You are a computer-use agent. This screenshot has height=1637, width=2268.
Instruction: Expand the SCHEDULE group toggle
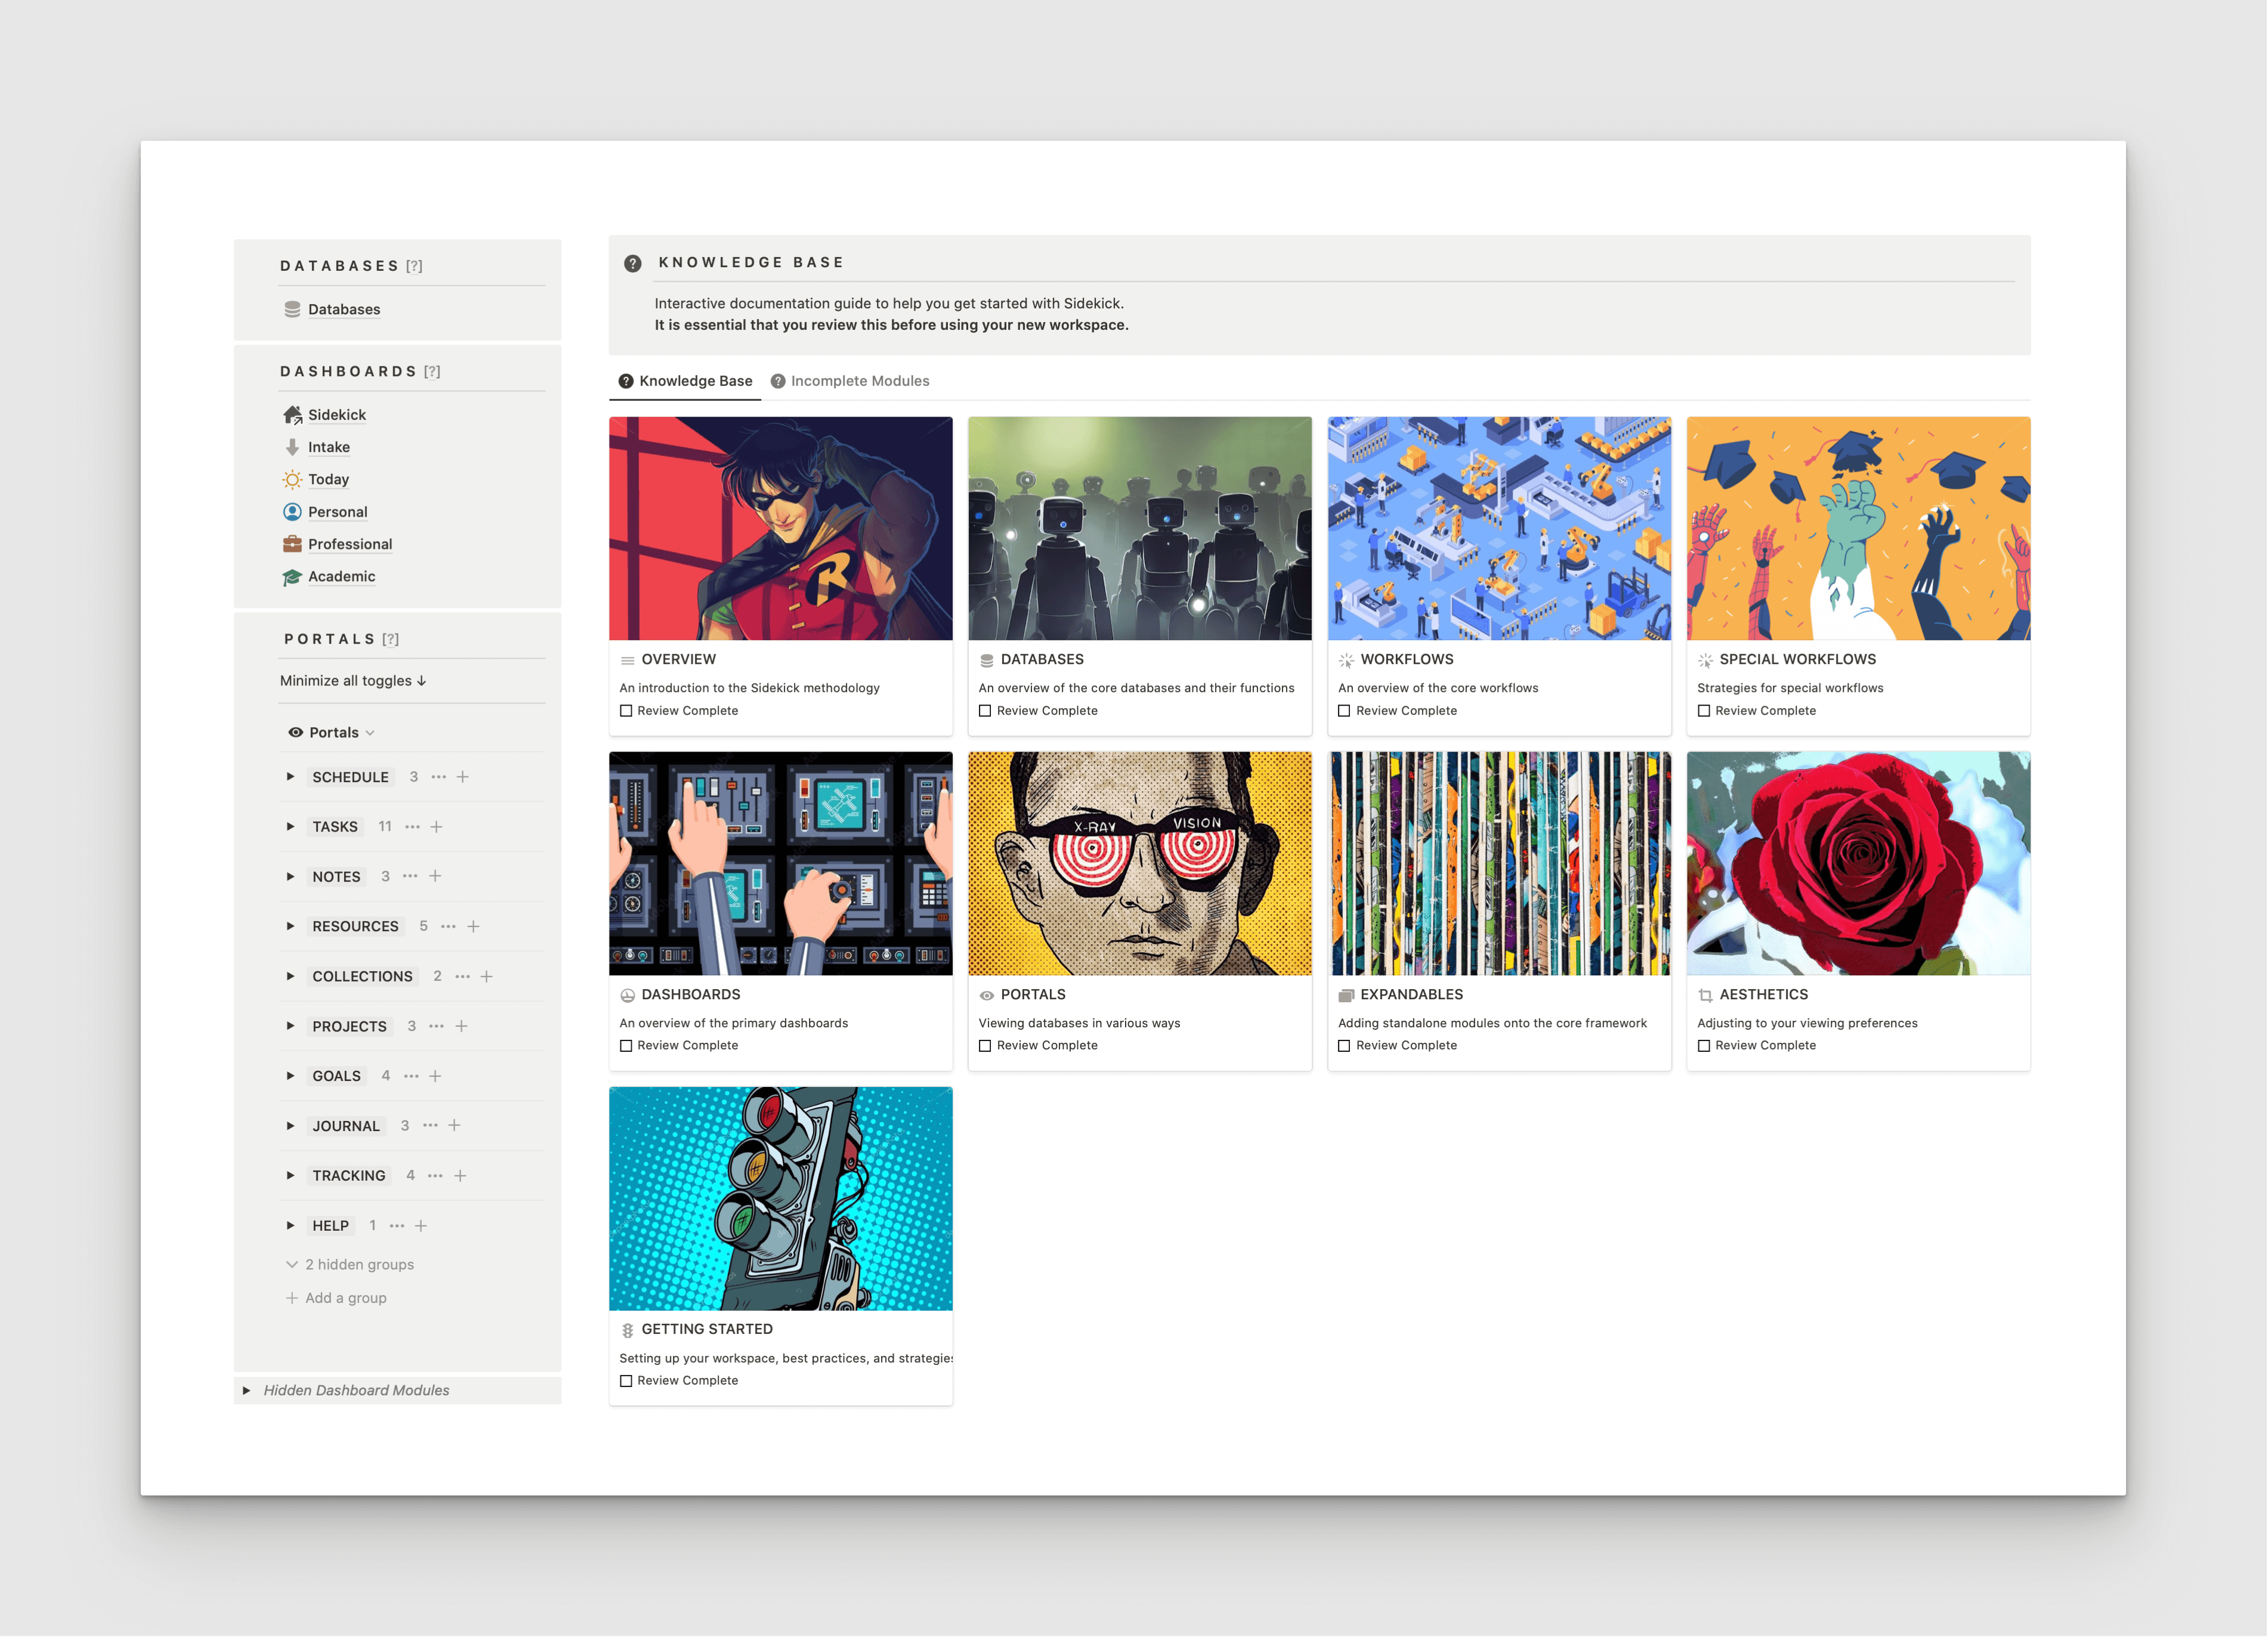coord(290,777)
